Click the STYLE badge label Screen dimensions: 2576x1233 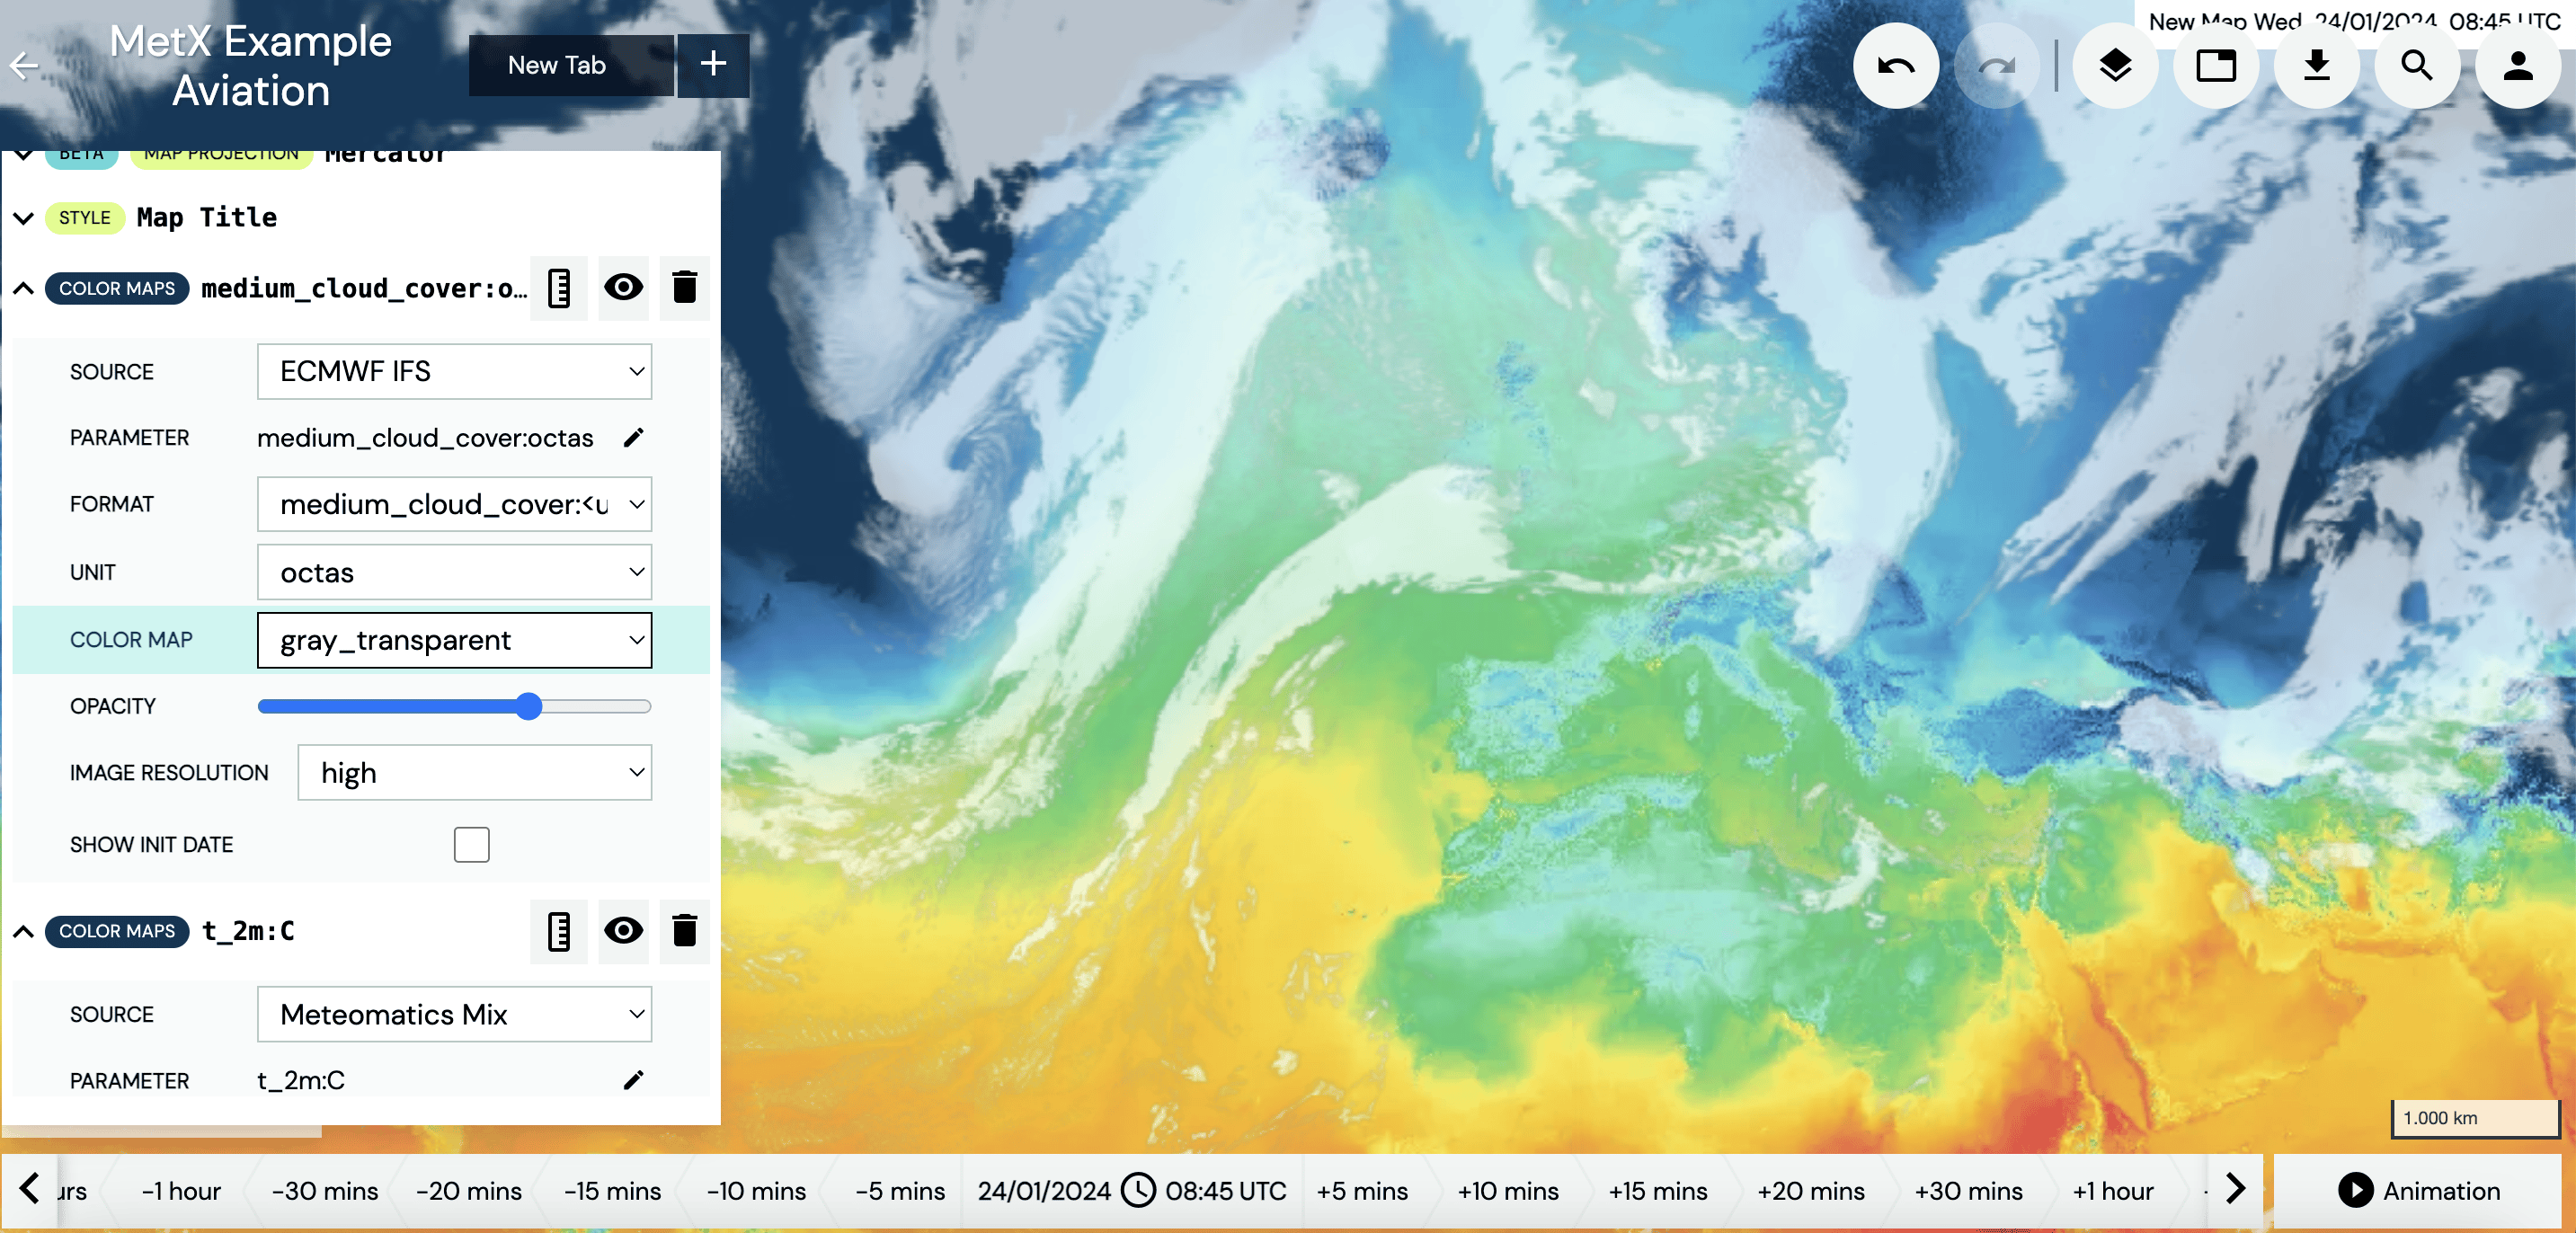click(84, 218)
